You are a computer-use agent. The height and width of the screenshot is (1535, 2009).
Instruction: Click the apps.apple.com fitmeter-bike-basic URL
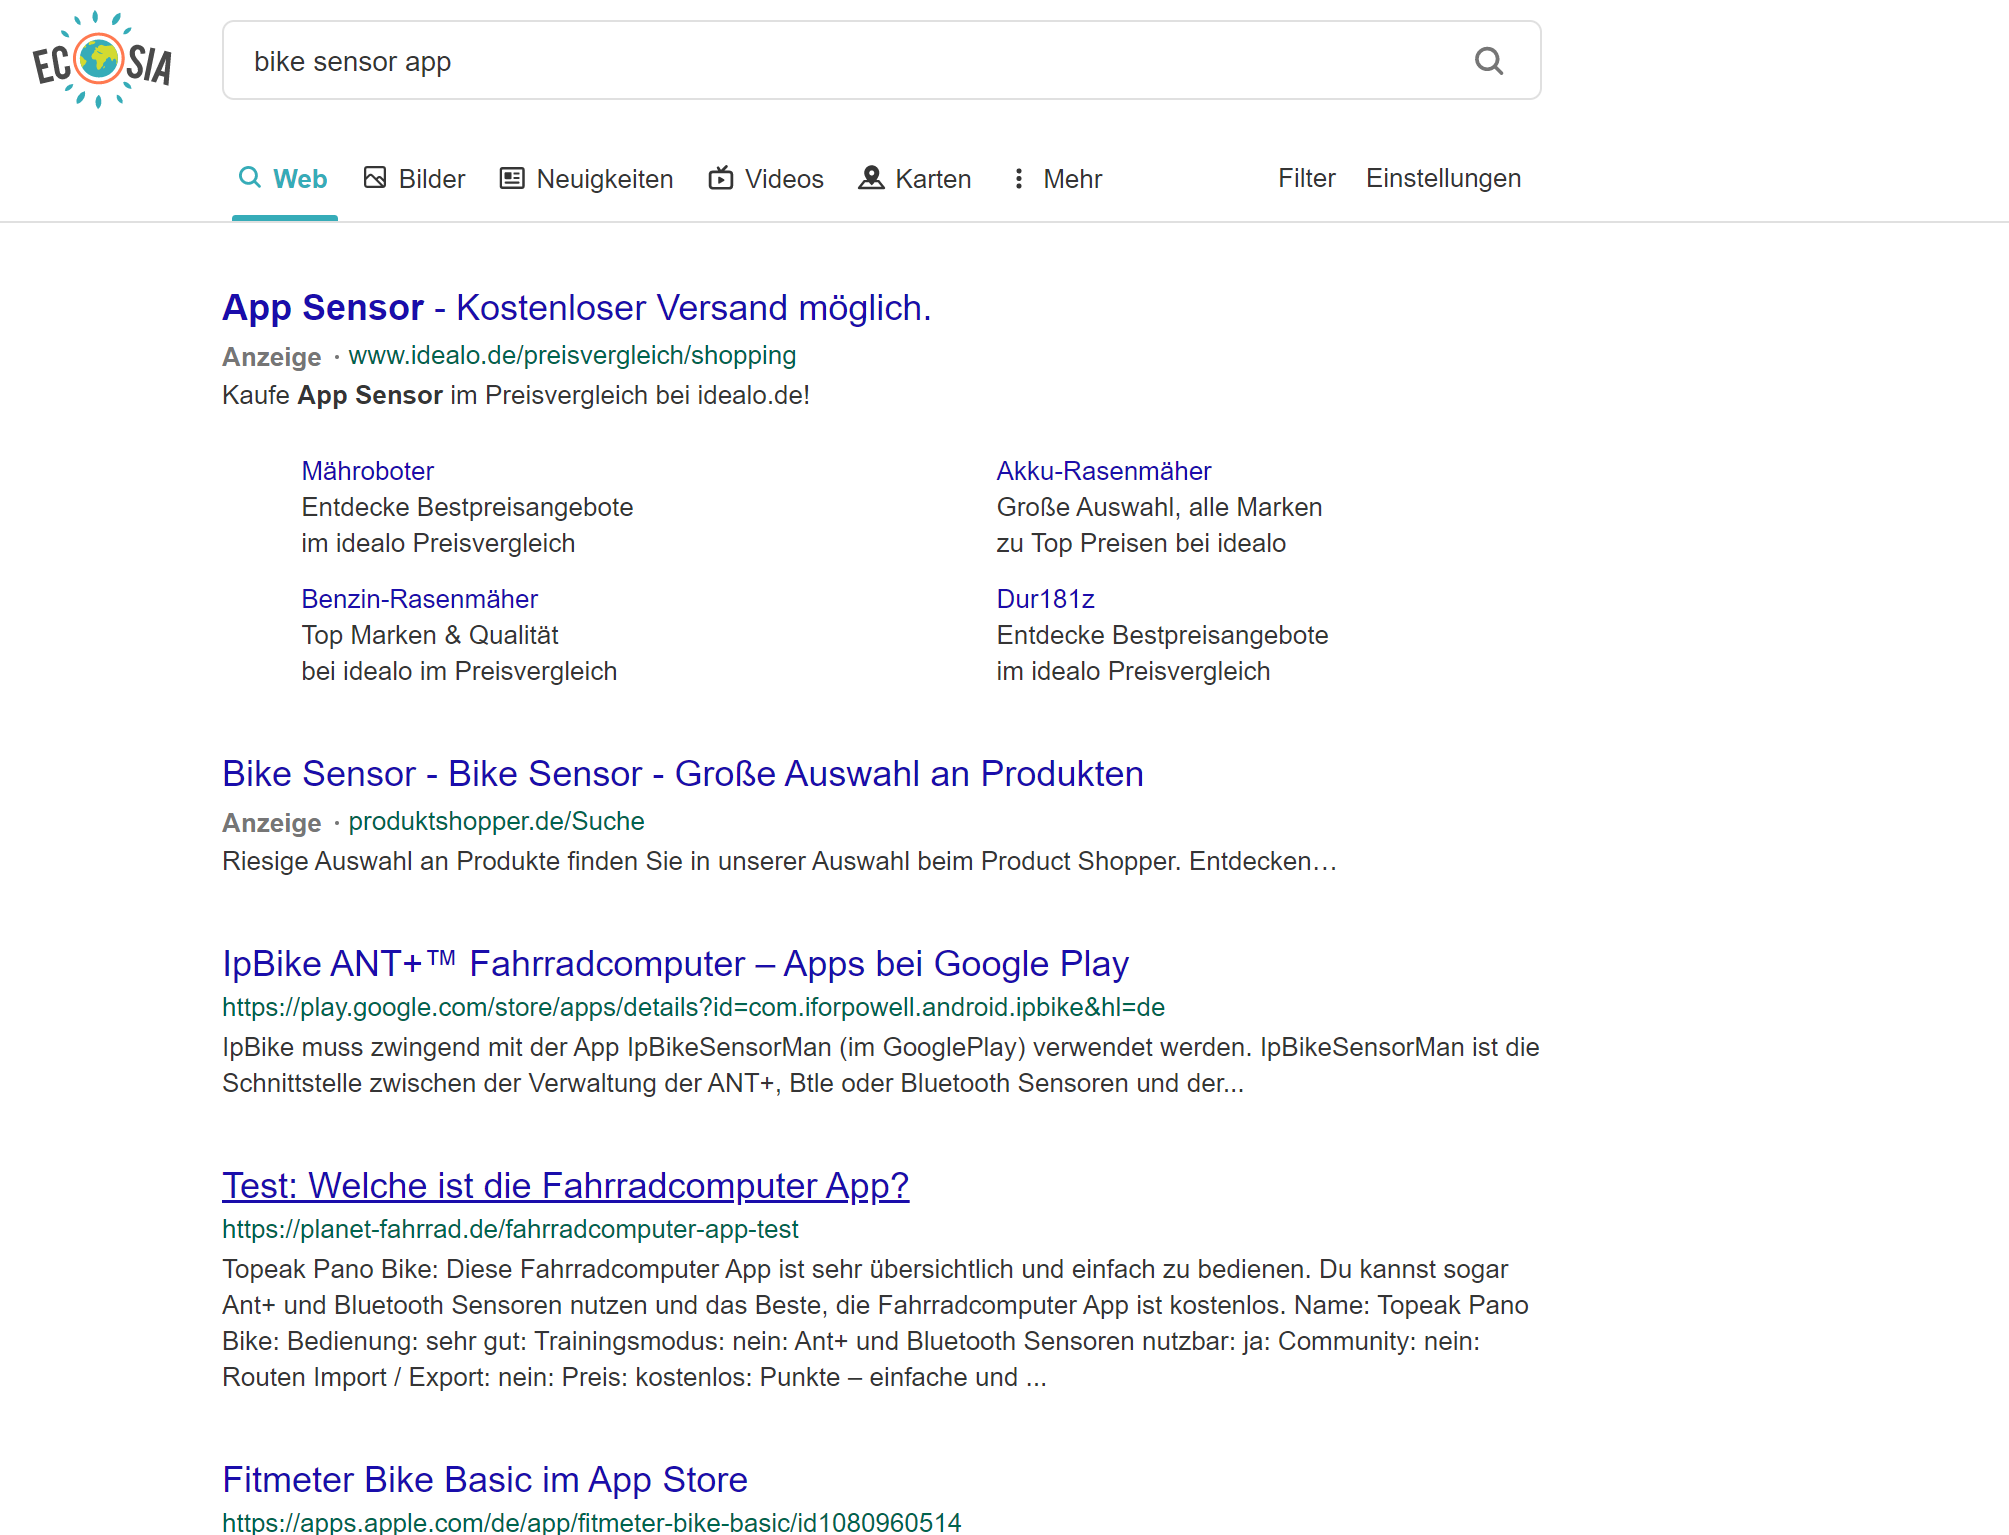click(x=591, y=1522)
